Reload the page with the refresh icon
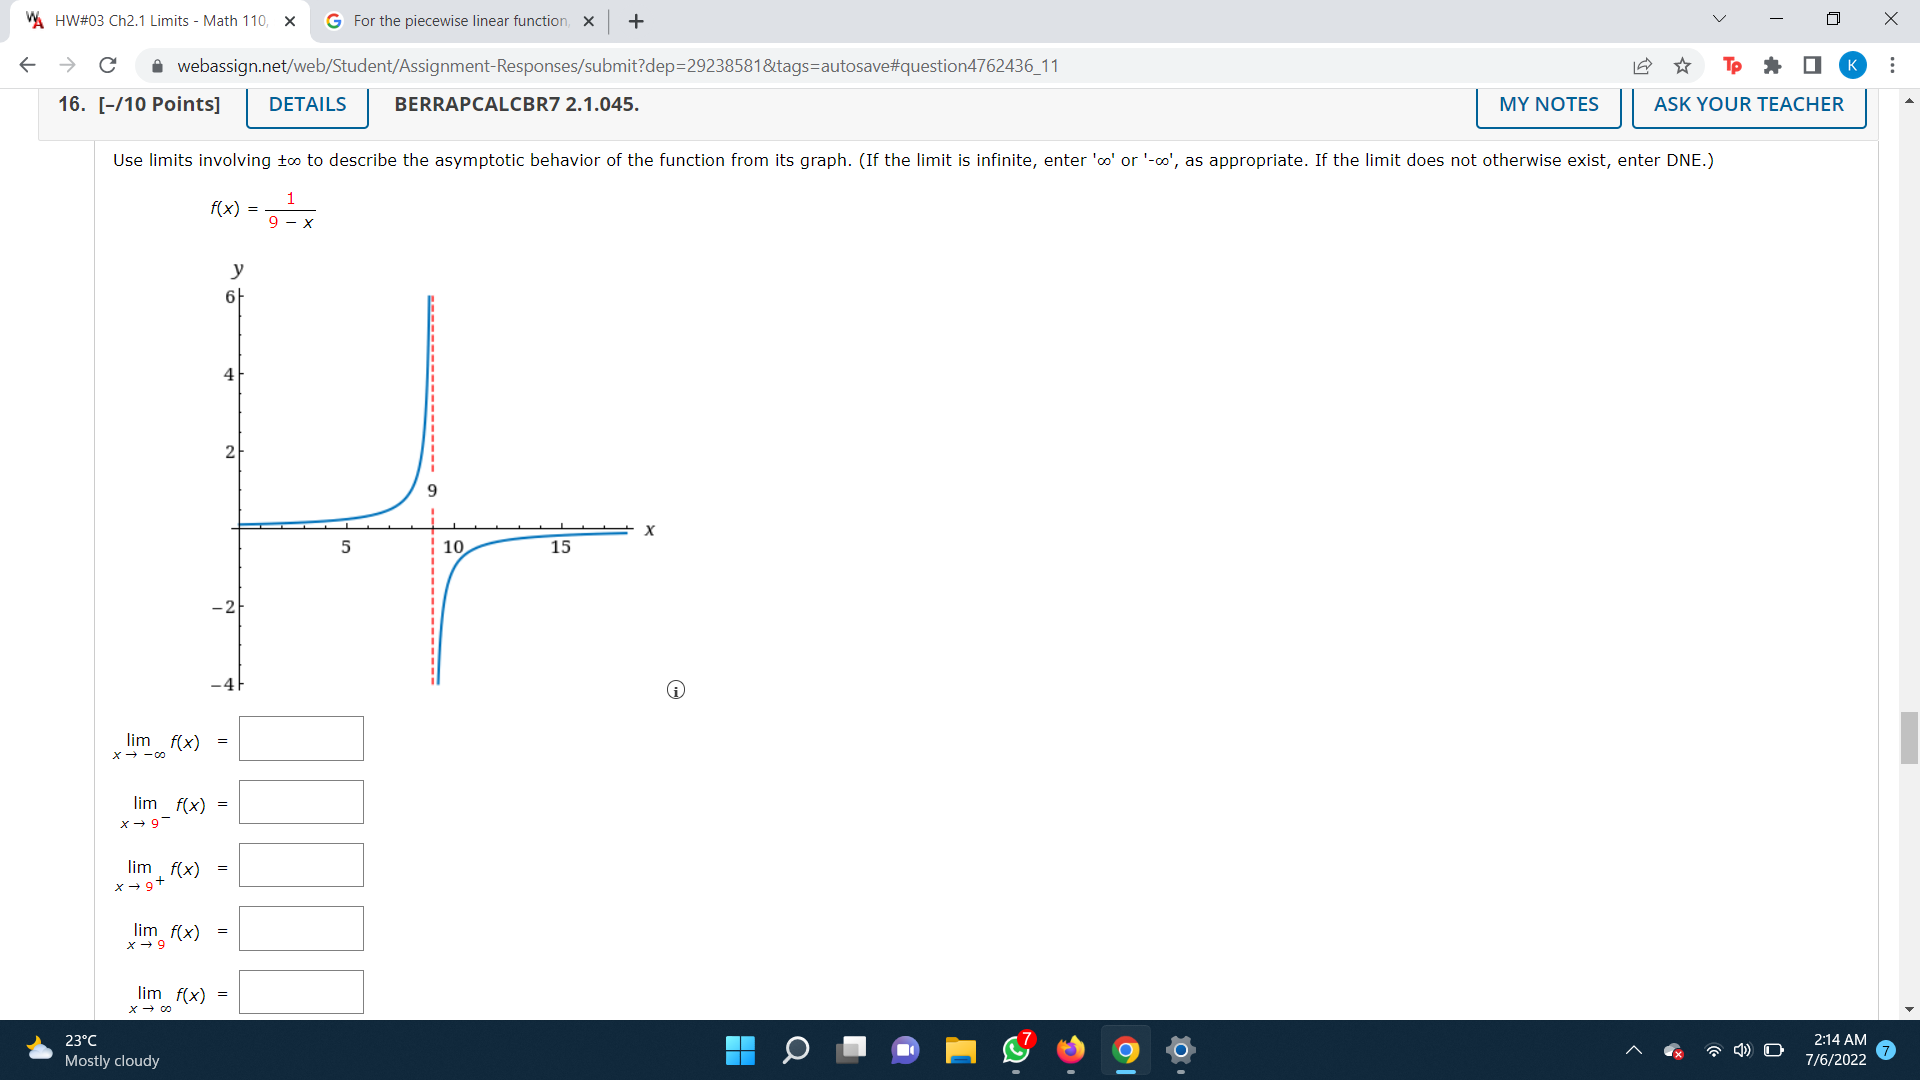The height and width of the screenshot is (1080, 1920). point(107,65)
